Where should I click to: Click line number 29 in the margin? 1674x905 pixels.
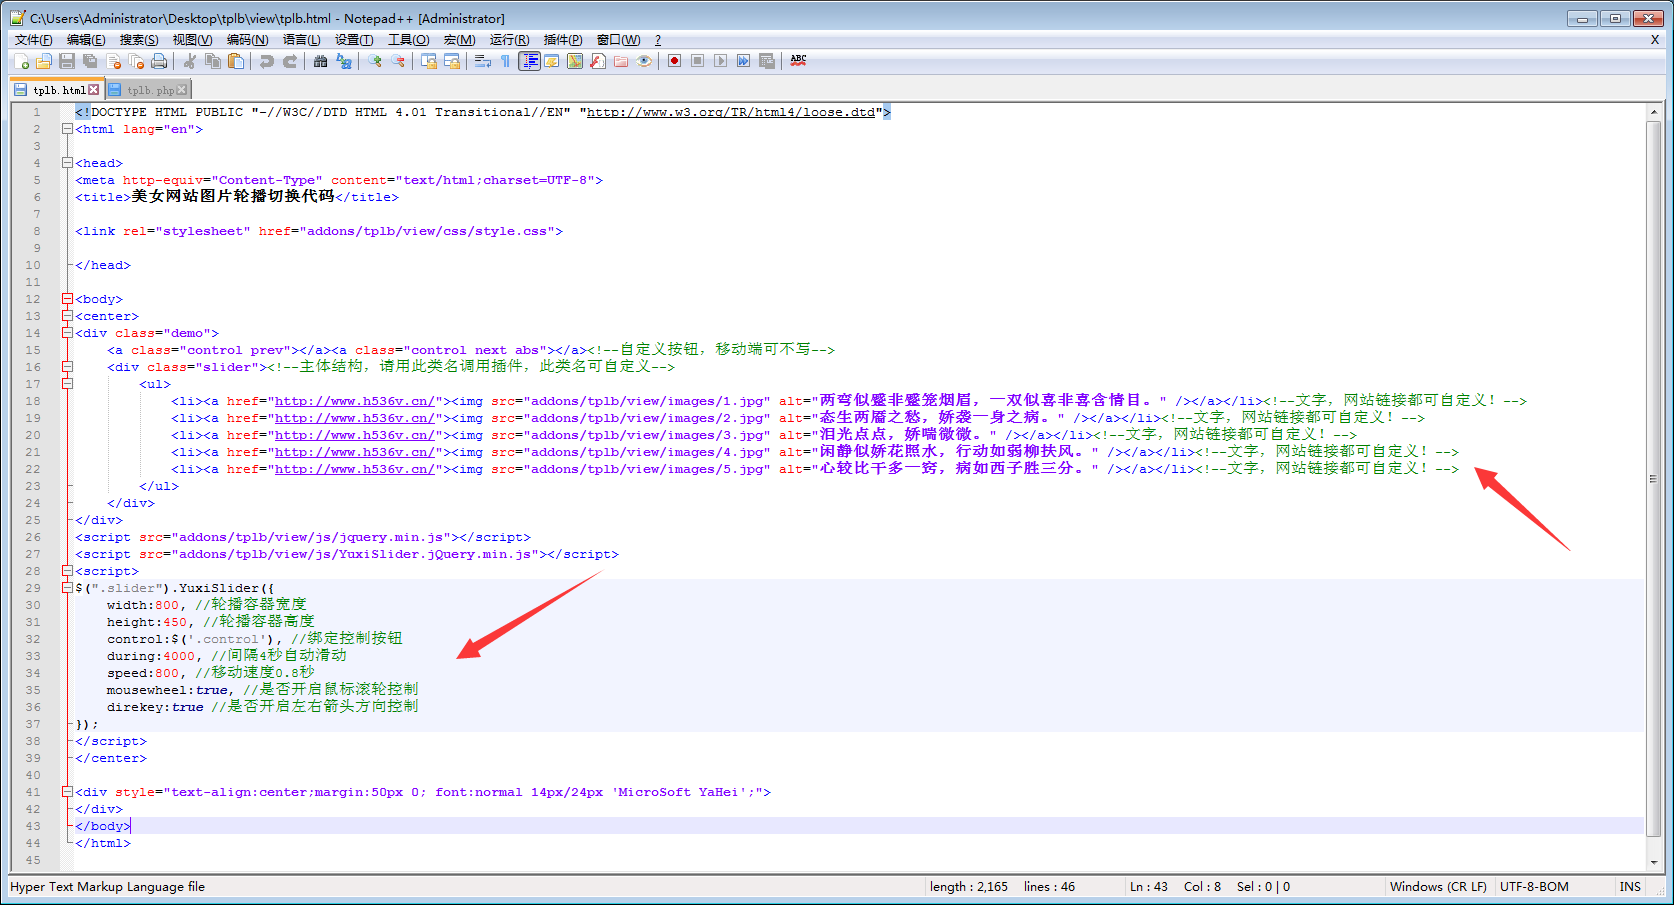tap(33, 588)
